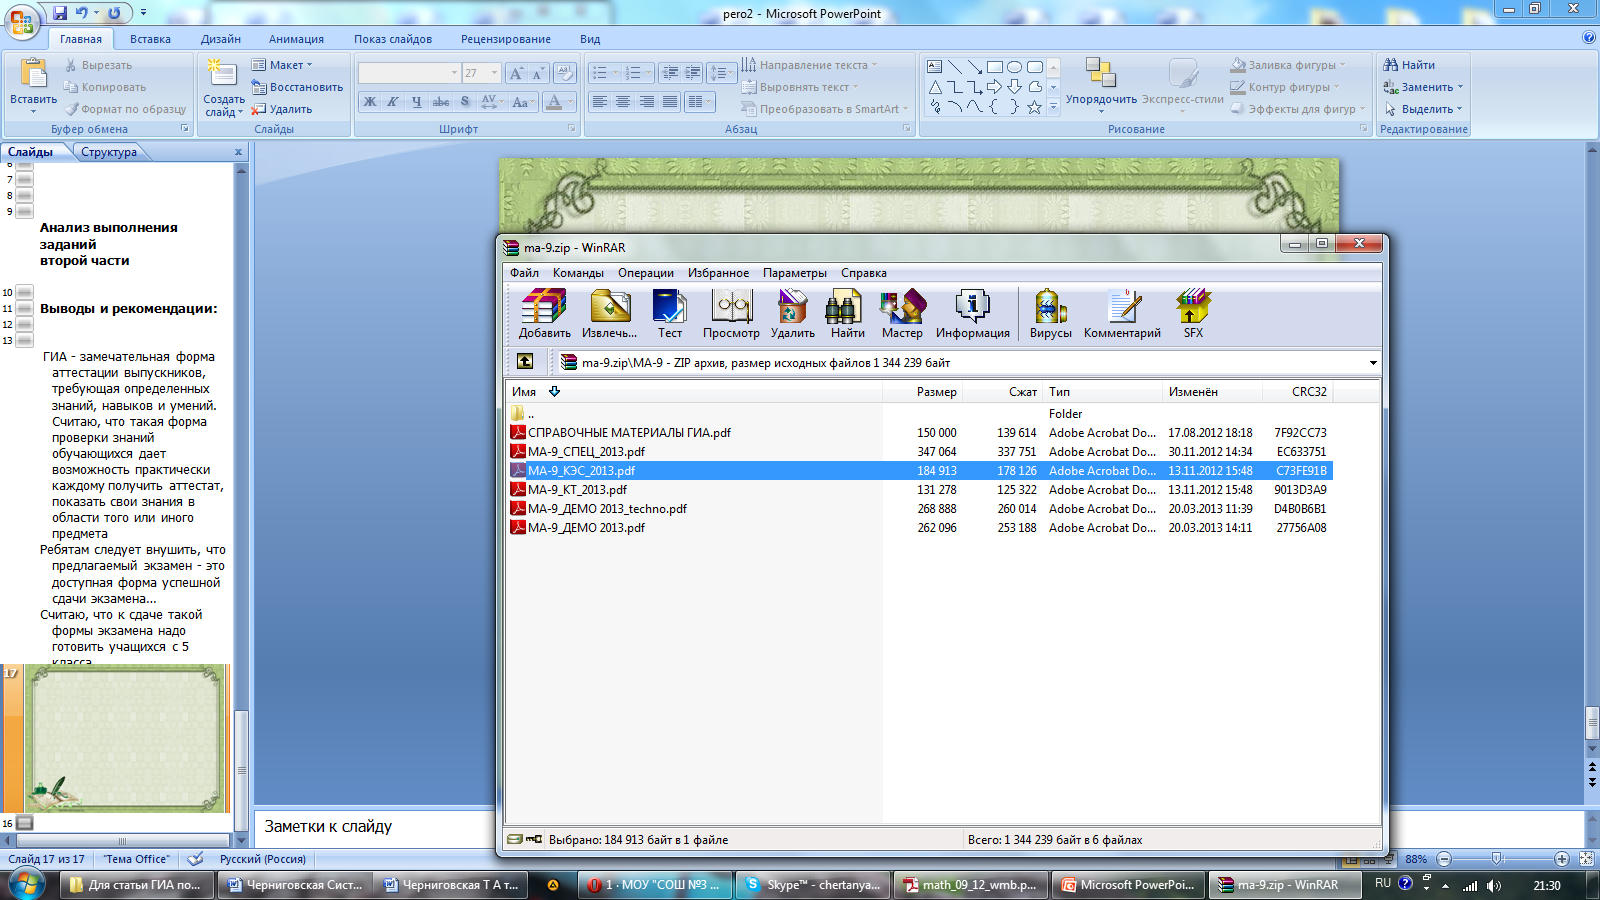The width and height of the screenshot is (1600, 900).
Task: Click Reset slide (Восстановить) button
Action: pyautogui.click(x=297, y=87)
